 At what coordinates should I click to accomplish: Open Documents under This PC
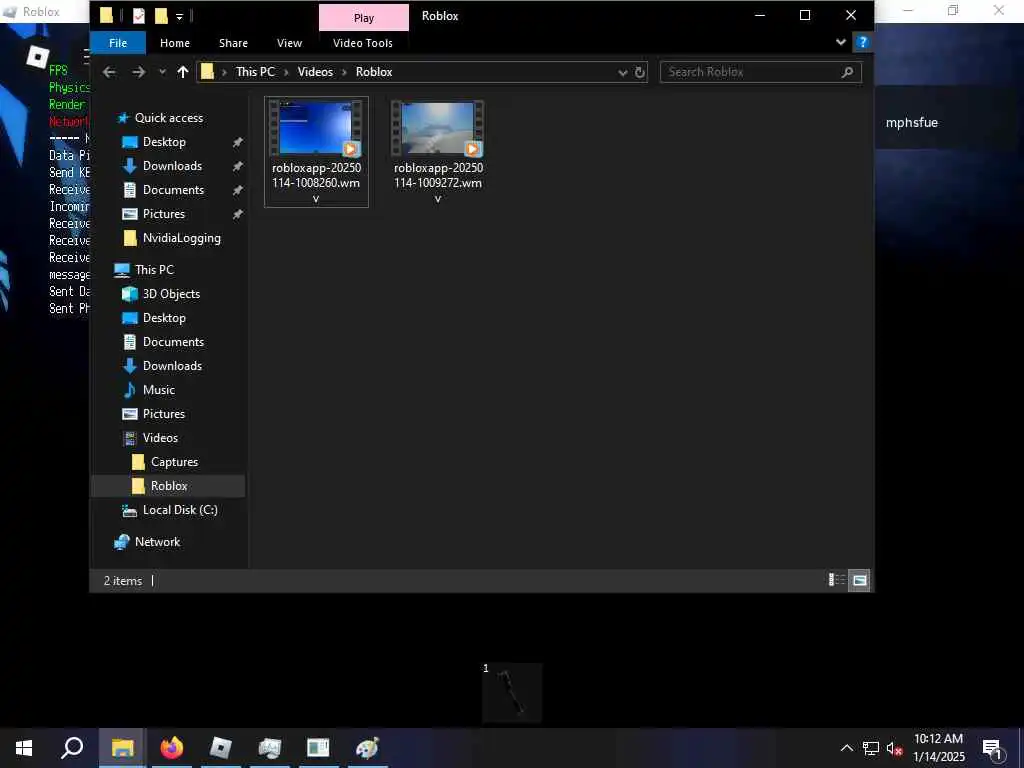pyautogui.click(x=173, y=342)
